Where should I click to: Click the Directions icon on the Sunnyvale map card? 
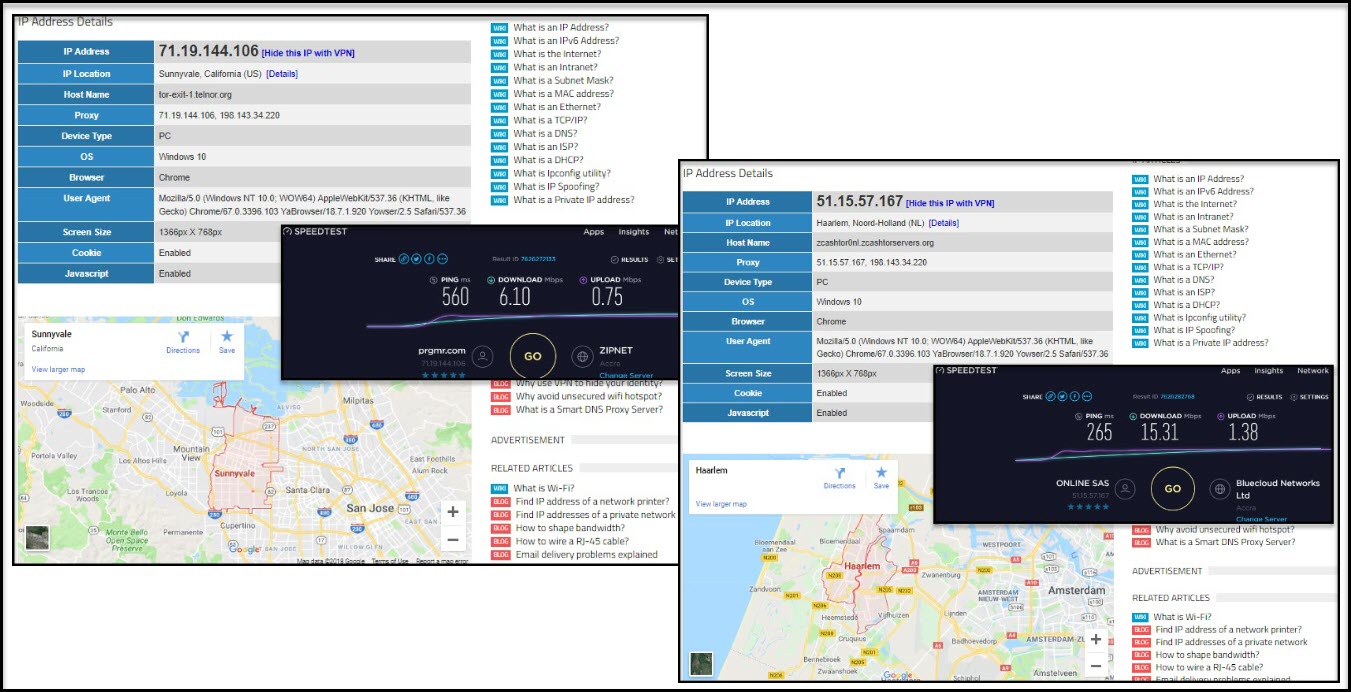[x=183, y=337]
